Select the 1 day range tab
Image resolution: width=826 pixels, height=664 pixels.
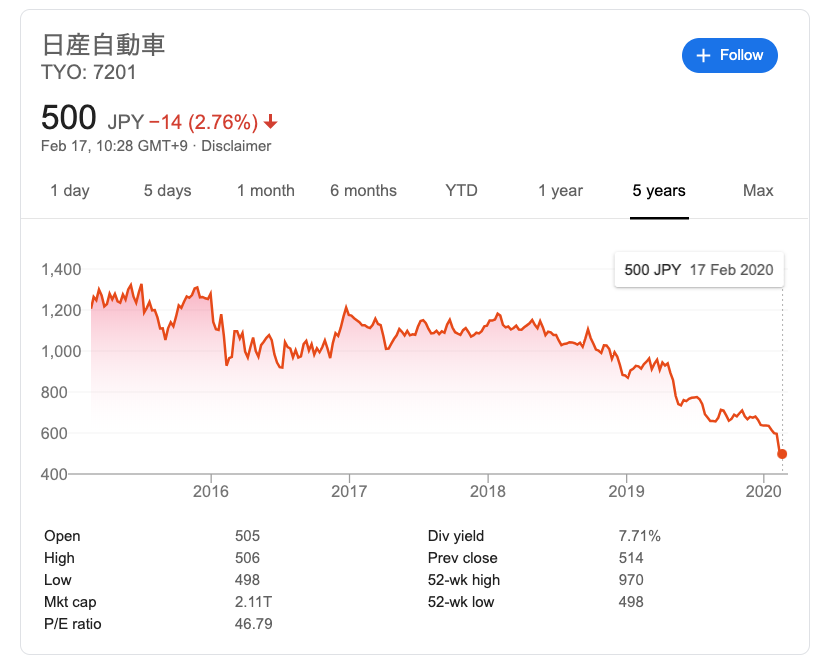tap(70, 191)
